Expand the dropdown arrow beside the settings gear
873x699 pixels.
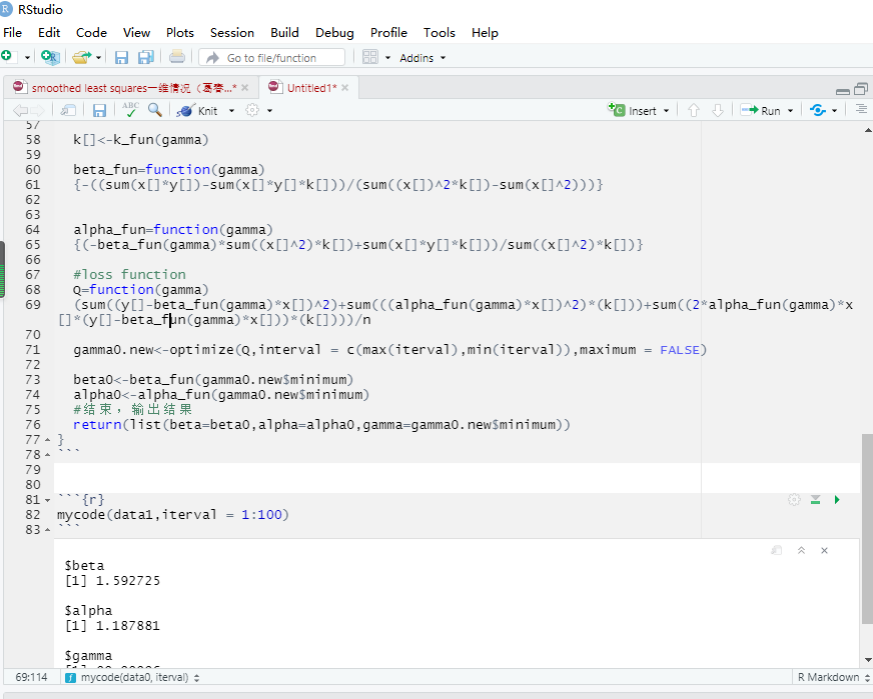[270, 111]
